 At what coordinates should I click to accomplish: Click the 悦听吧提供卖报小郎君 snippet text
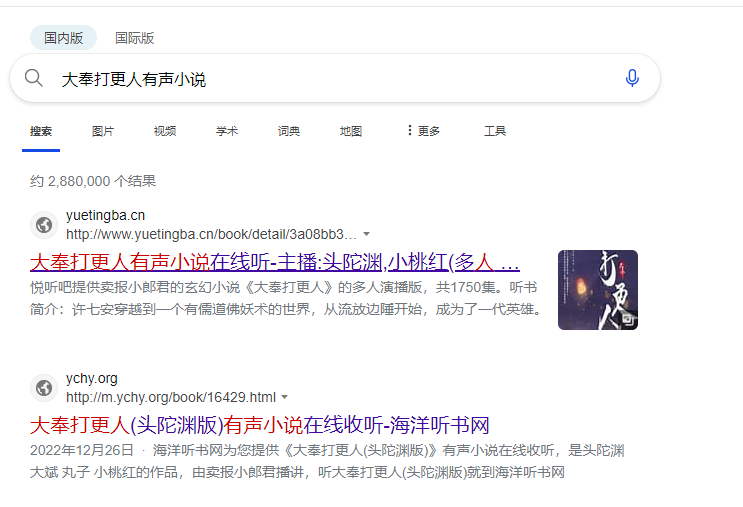(286, 299)
